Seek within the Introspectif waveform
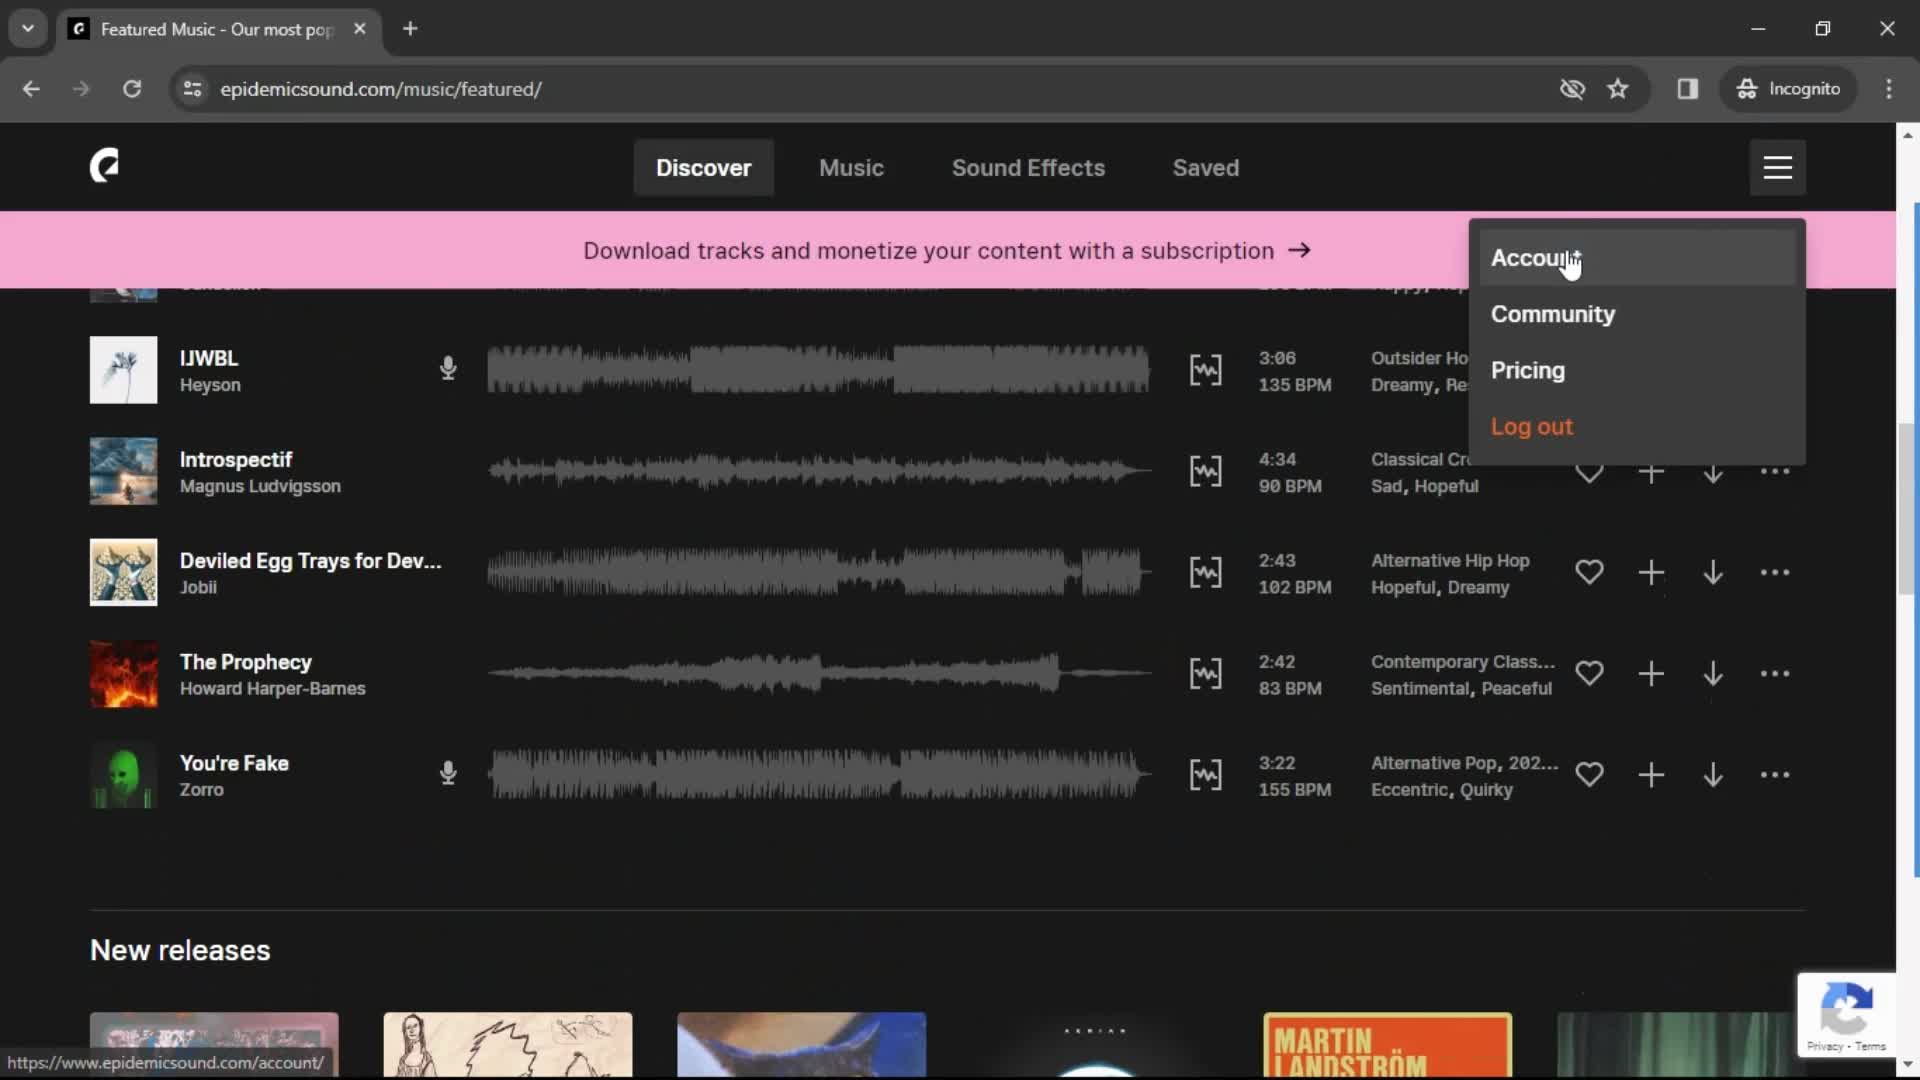Image resolution: width=1920 pixels, height=1080 pixels. (819, 471)
